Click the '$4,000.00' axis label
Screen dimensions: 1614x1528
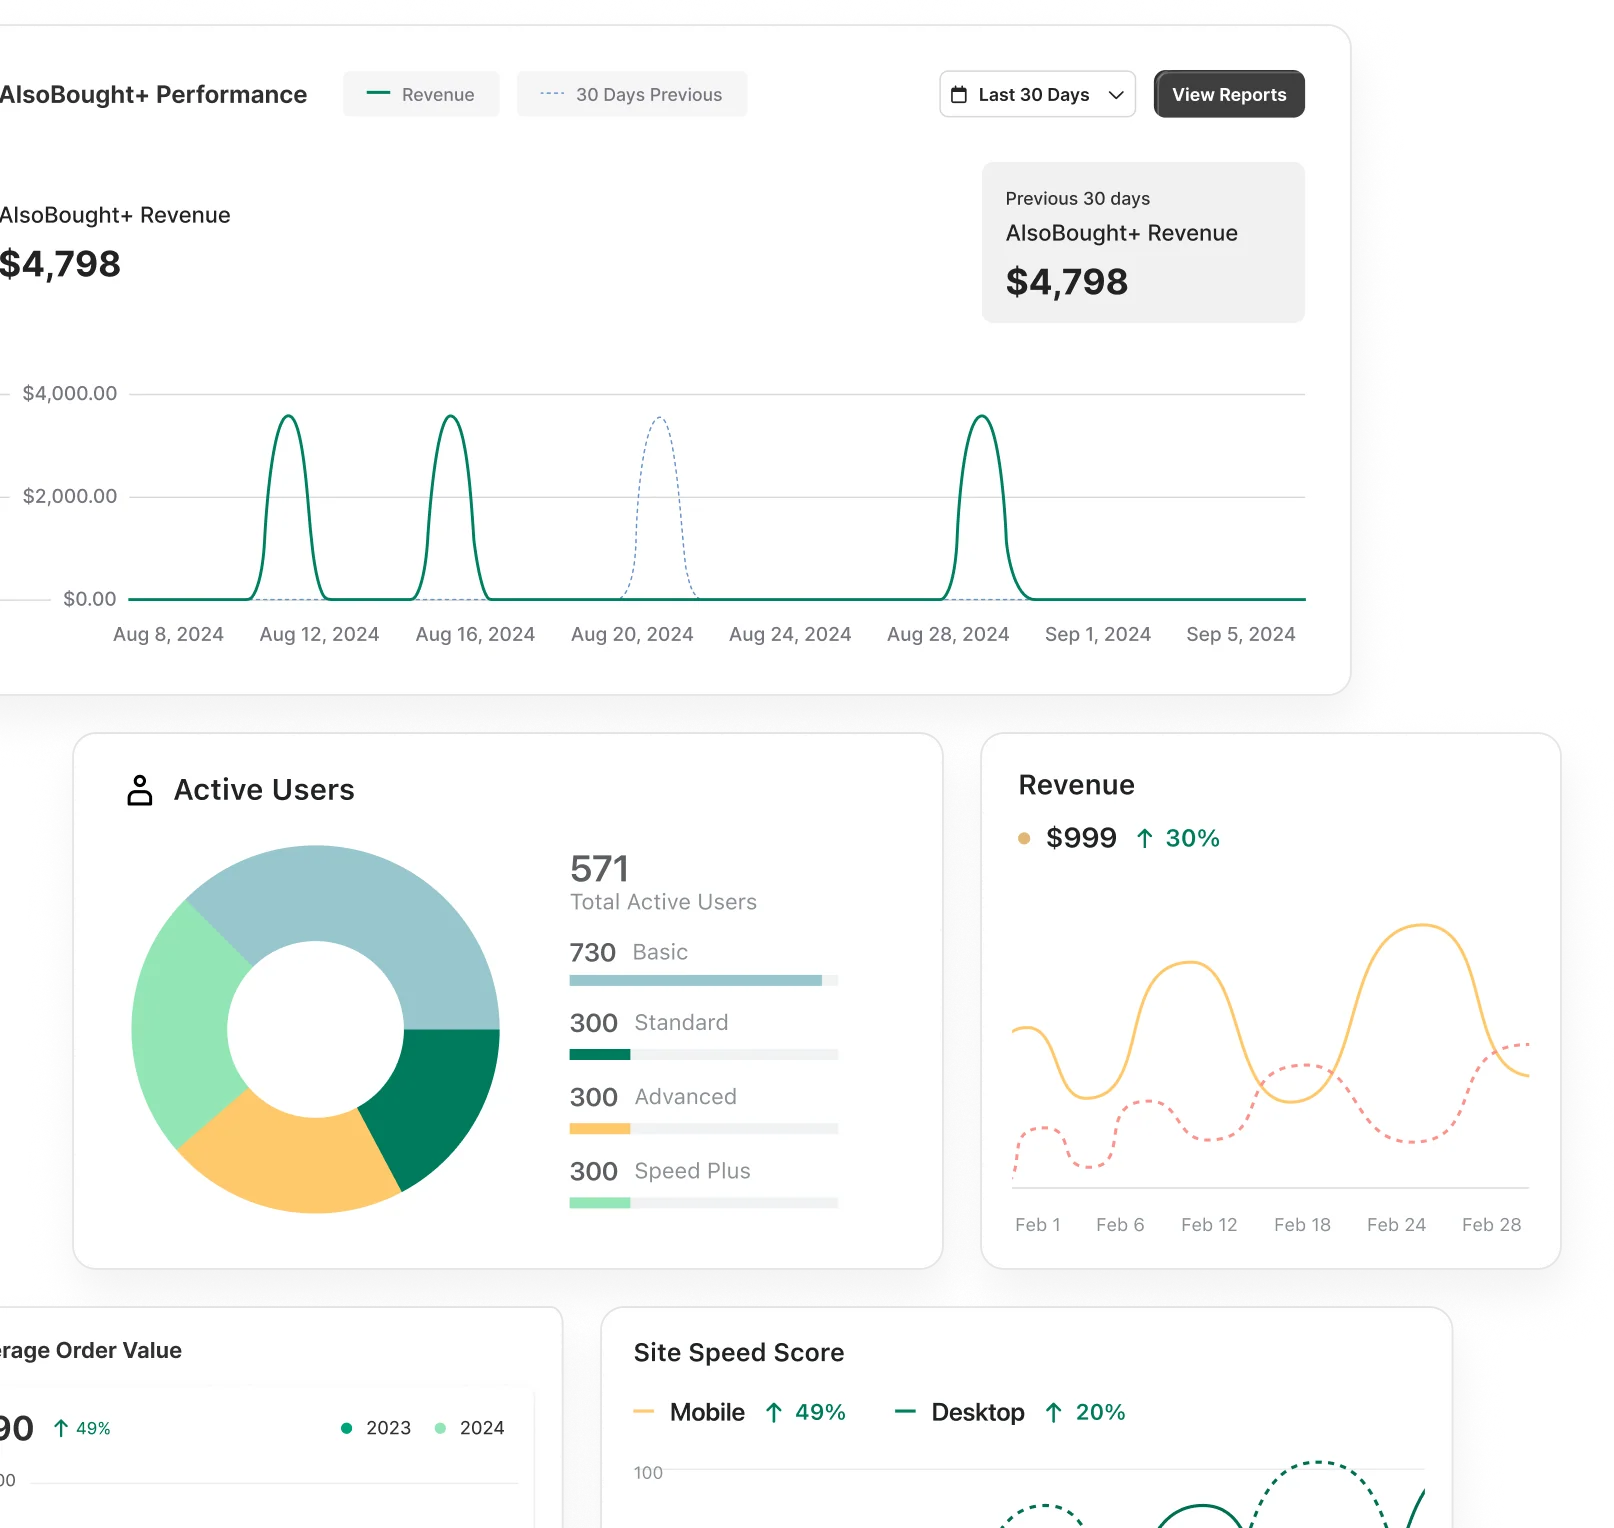tap(70, 393)
